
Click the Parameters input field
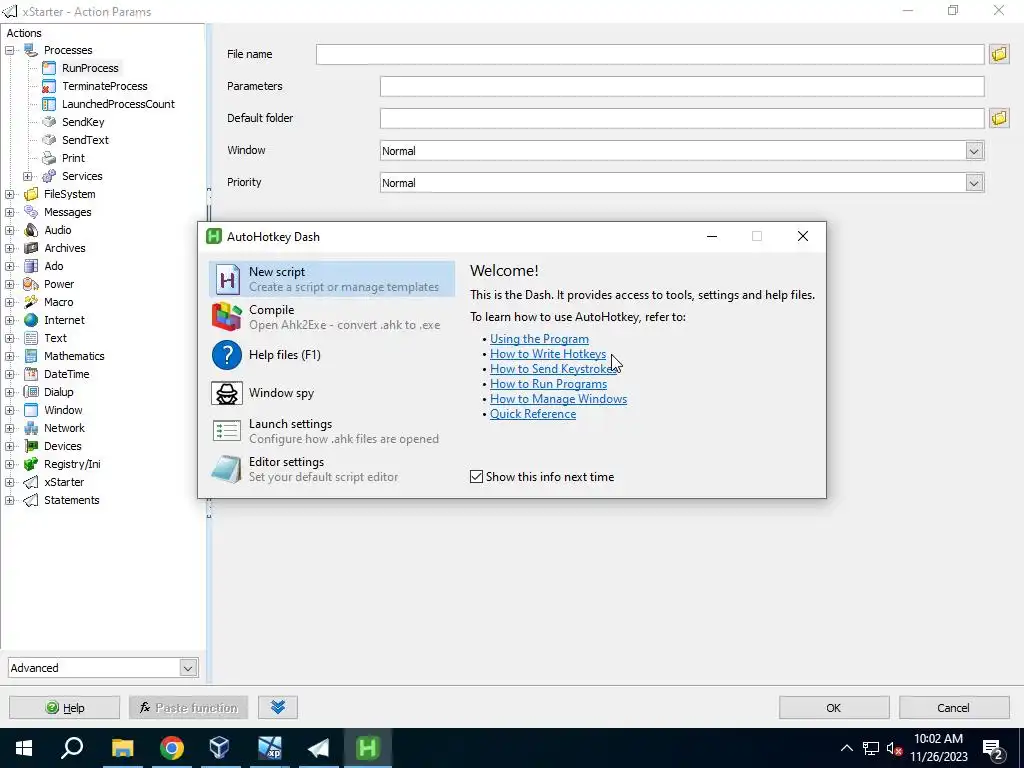(x=682, y=86)
